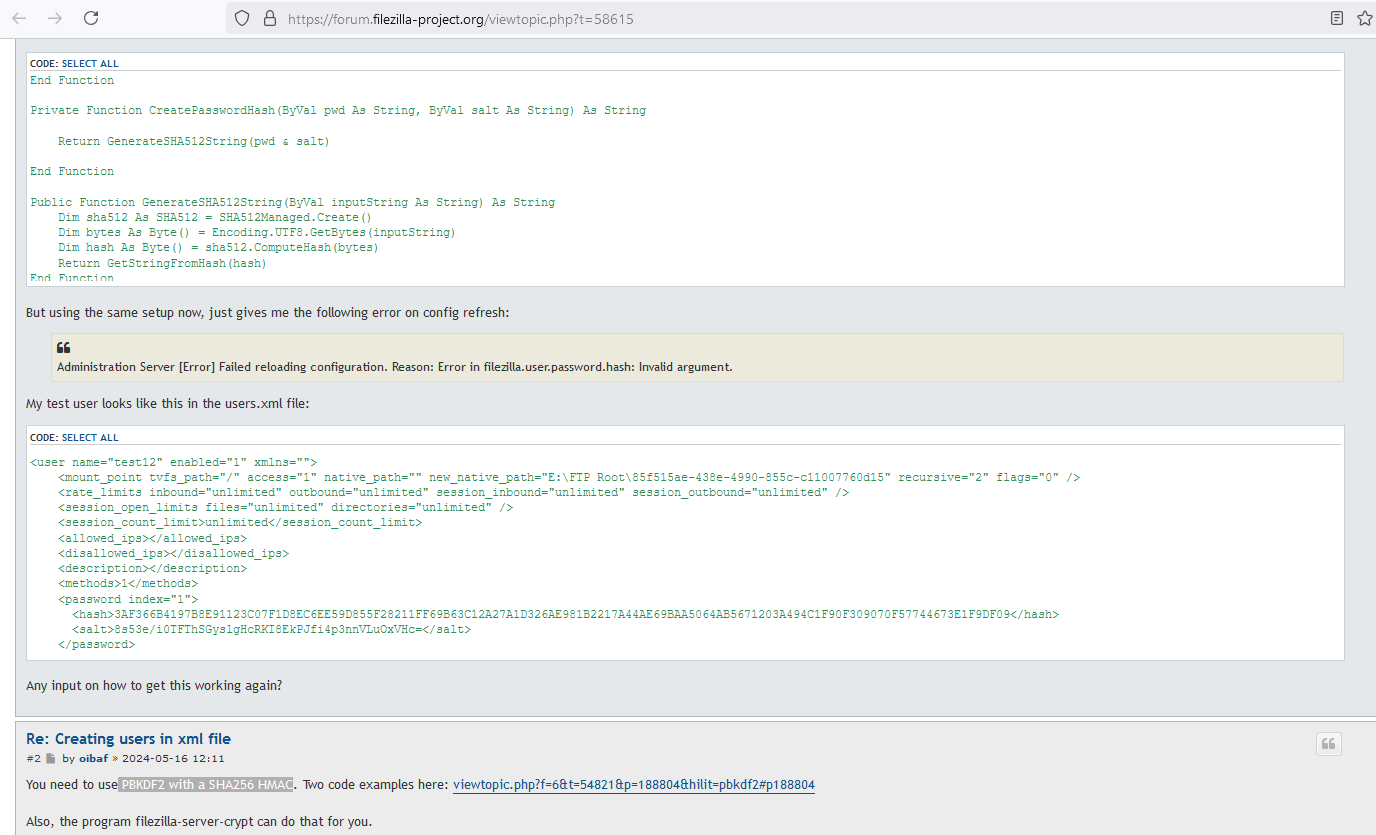Select all code in the users.xml block
The image size is (1376, 835).
pyautogui.click(x=90, y=437)
